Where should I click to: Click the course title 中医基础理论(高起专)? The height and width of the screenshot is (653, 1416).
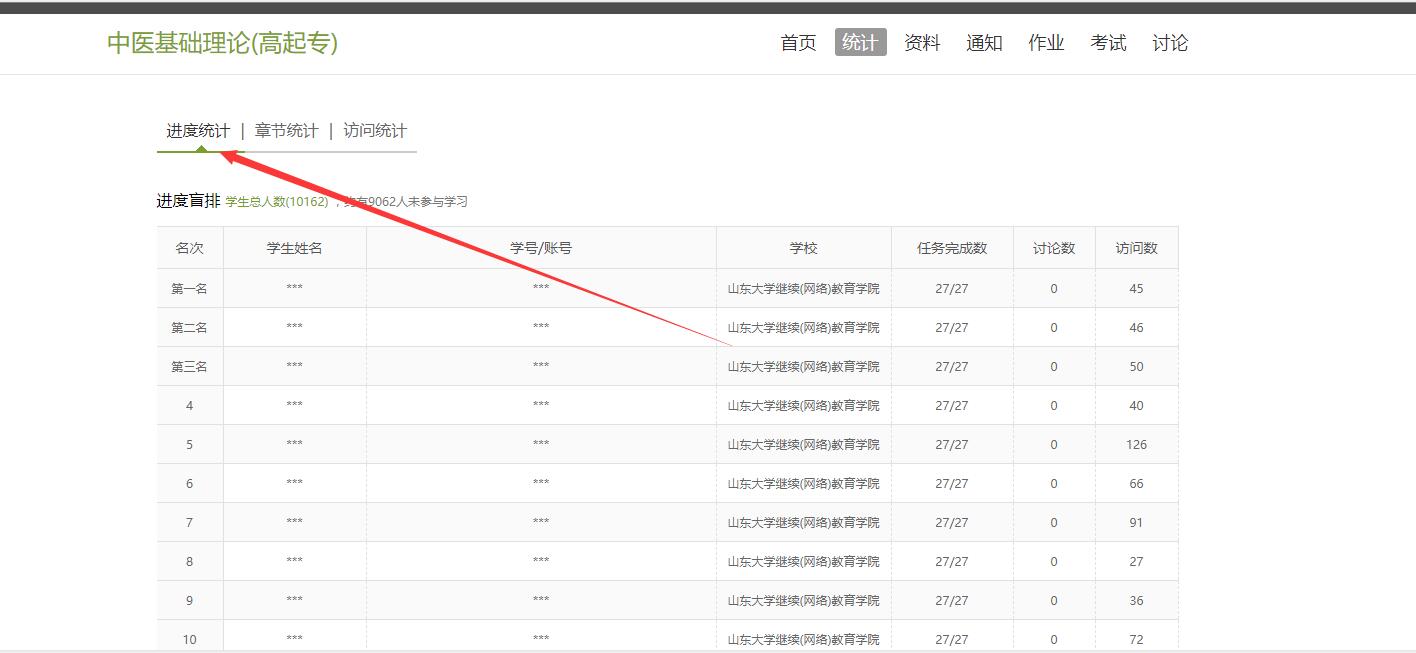click(222, 43)
